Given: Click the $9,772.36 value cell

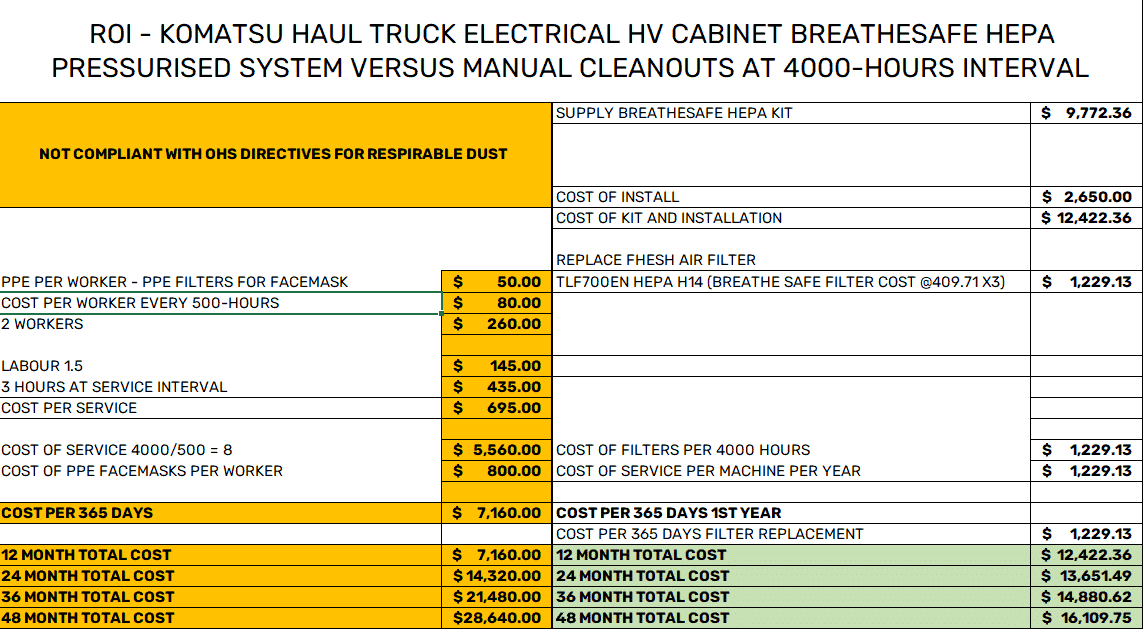Looking at the screenshot, I should [1086, 113].
